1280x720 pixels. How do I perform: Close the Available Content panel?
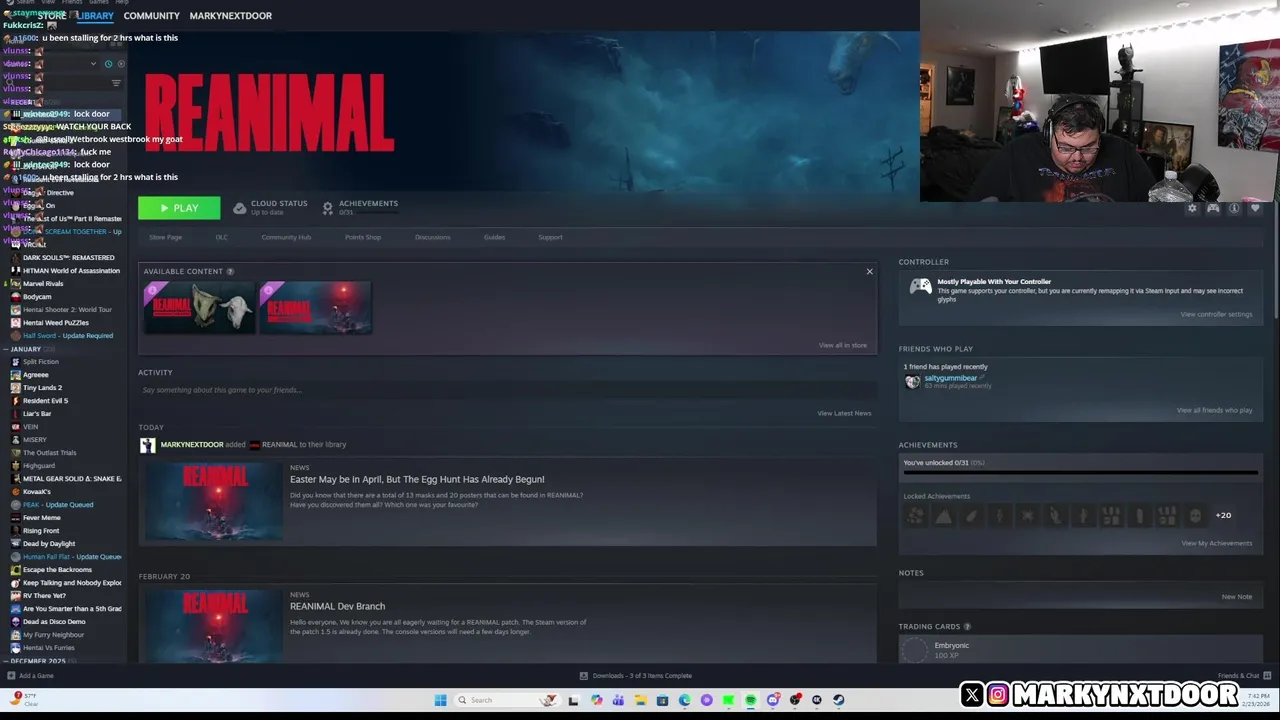coord(869,272)
